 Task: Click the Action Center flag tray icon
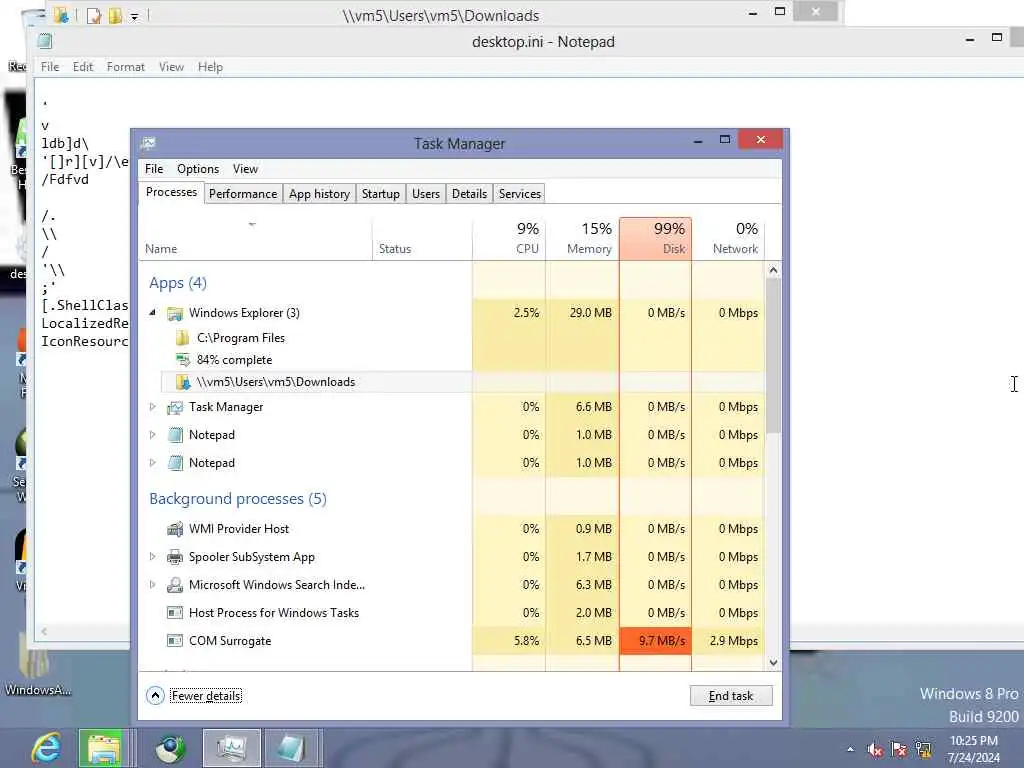[899, 750]
